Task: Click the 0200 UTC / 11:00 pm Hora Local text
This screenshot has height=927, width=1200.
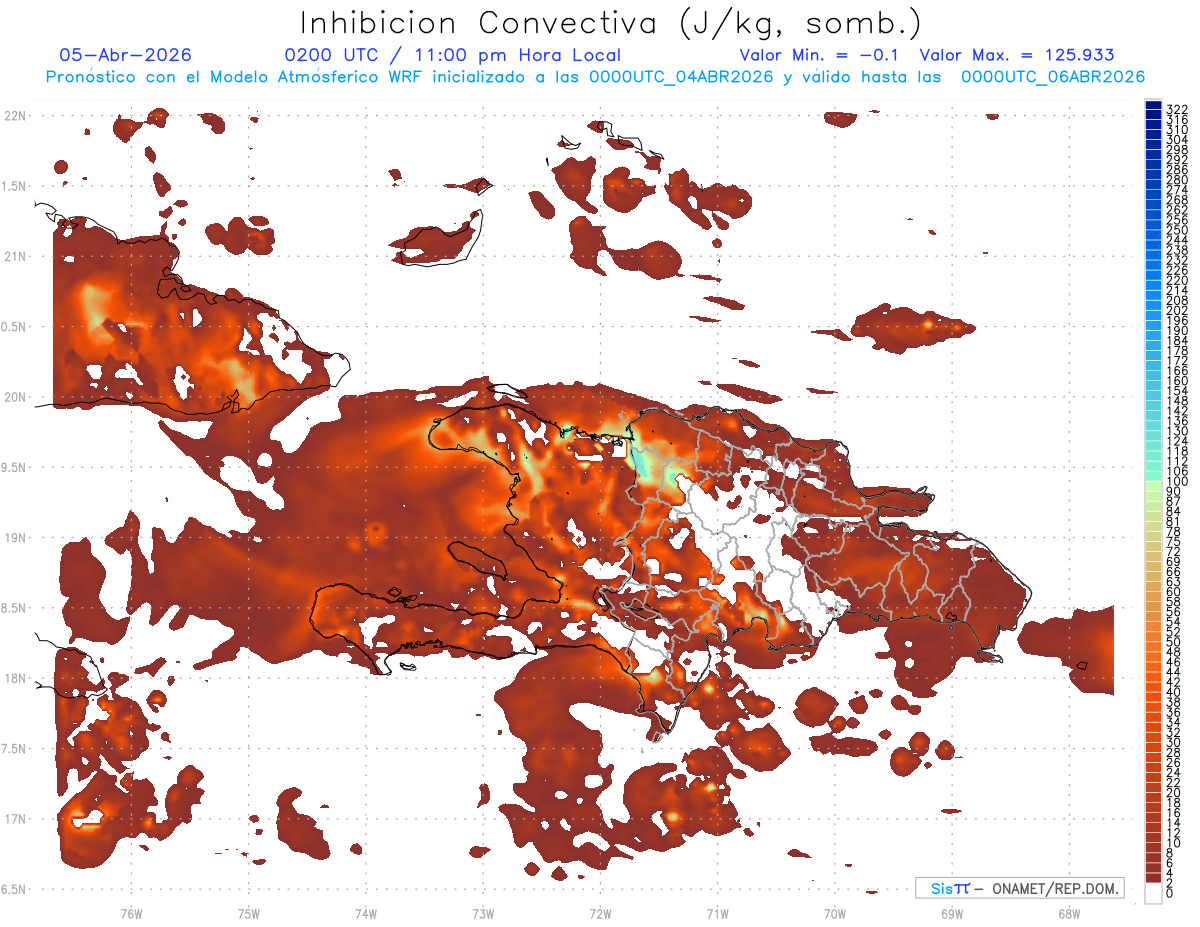Action: tap(452, 55)
